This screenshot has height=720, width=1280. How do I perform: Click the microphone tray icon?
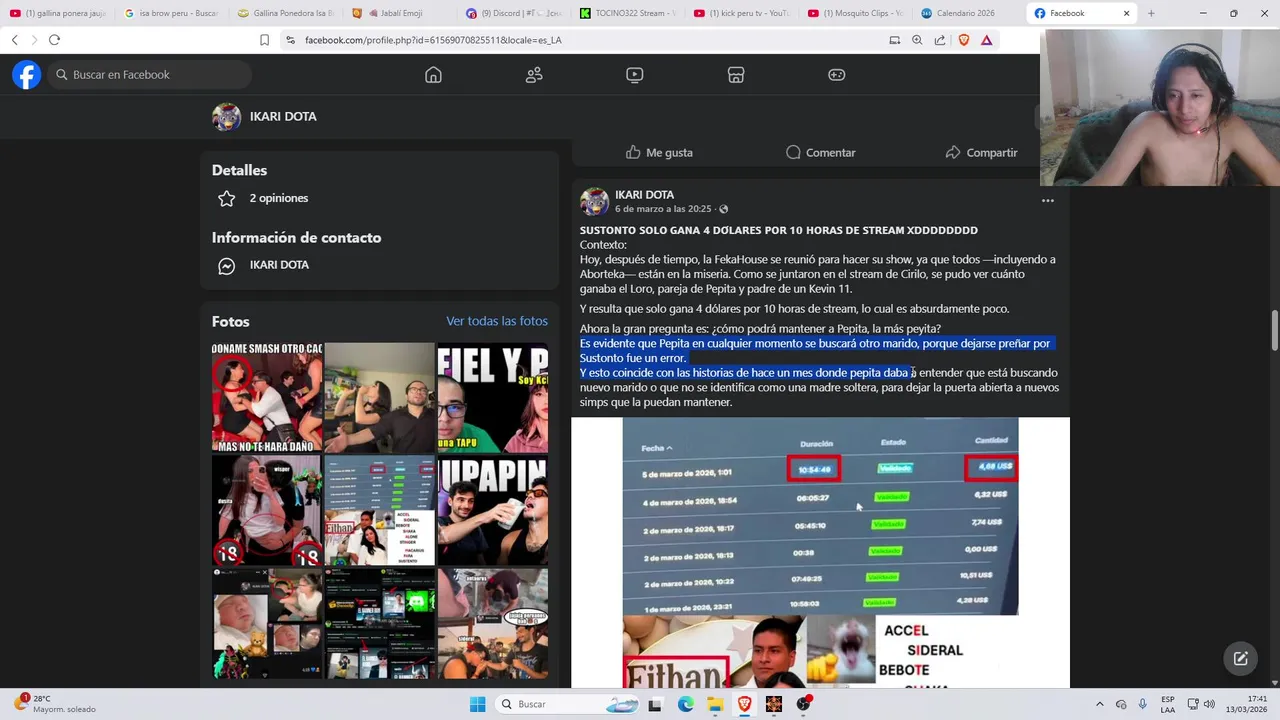1142,704
